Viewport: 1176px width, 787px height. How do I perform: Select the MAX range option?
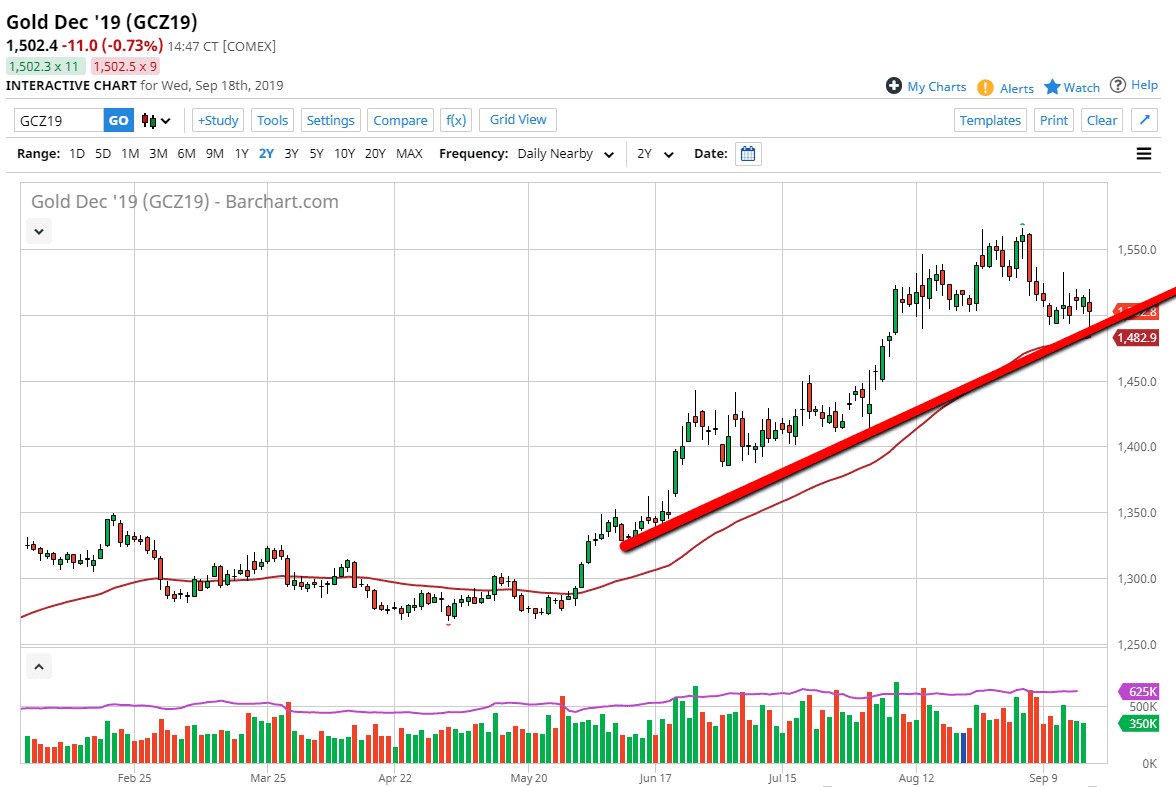[x=409, y=154]
